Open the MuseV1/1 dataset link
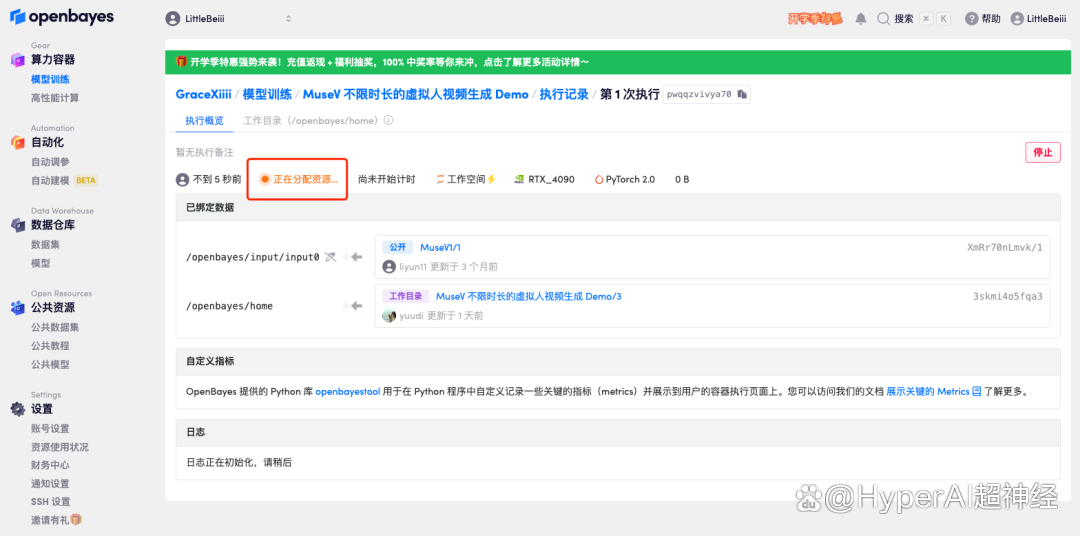 440,247
